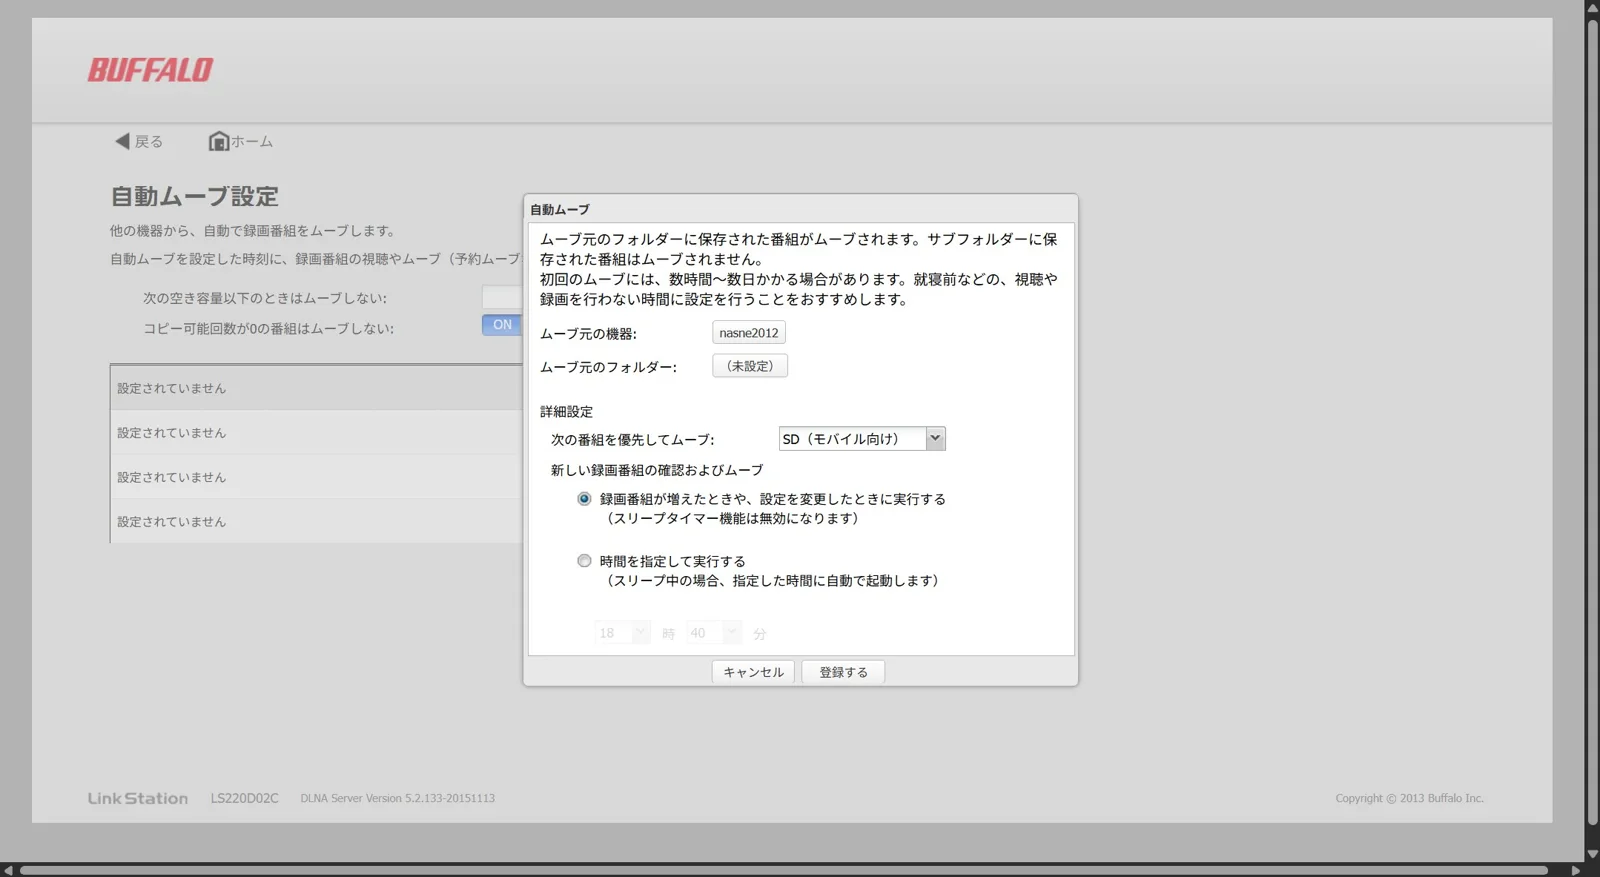This screenshot has width=1600, height=877.
Task: Open the SD (モバイル向け) priority dropdown
Action: click(862, 439)
